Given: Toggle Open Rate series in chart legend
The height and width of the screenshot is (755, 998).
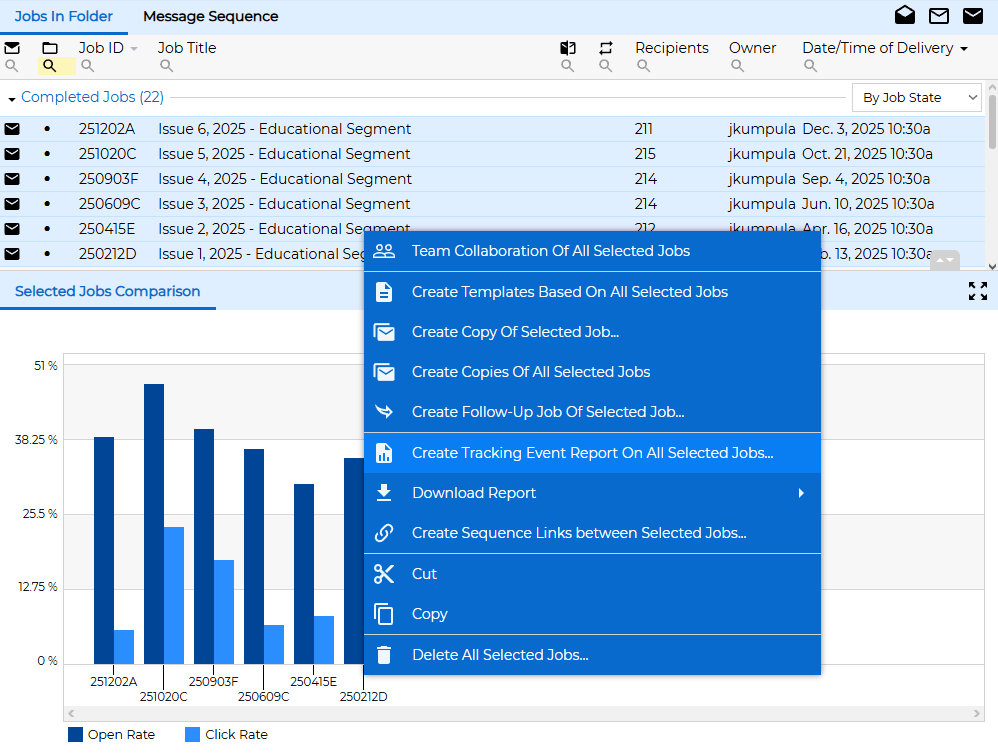Looking at the screenshot, I should click(x=111, y=735).
